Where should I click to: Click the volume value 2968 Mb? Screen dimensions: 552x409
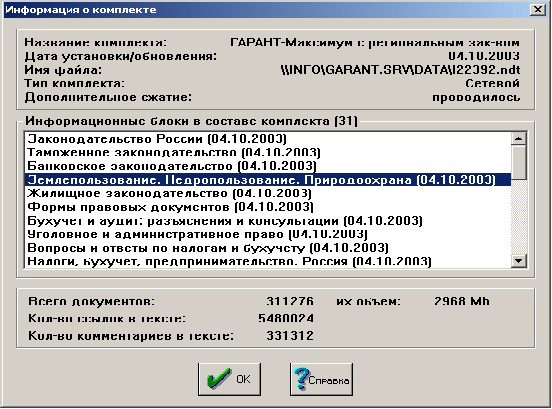pos(461,302)
